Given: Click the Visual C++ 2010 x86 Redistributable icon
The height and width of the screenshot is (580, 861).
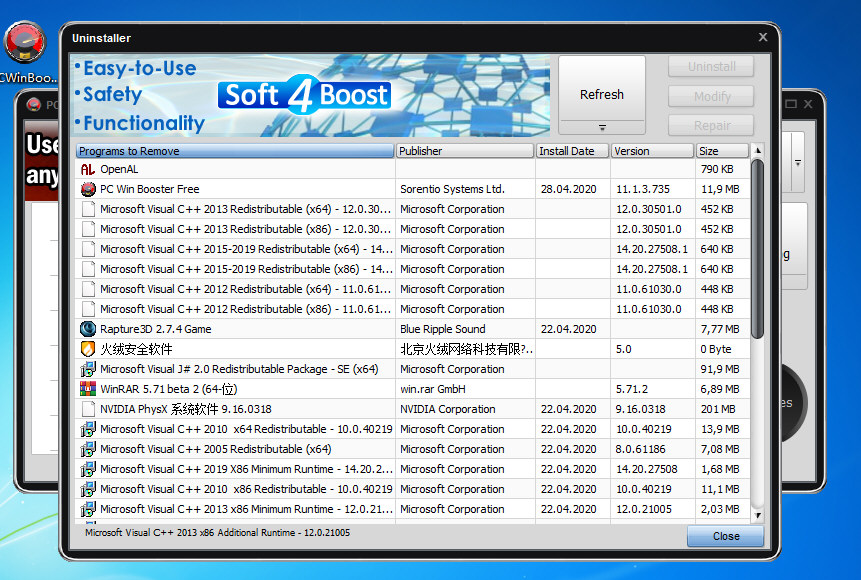Looking at the screenshot, I should tap(88, 489).
